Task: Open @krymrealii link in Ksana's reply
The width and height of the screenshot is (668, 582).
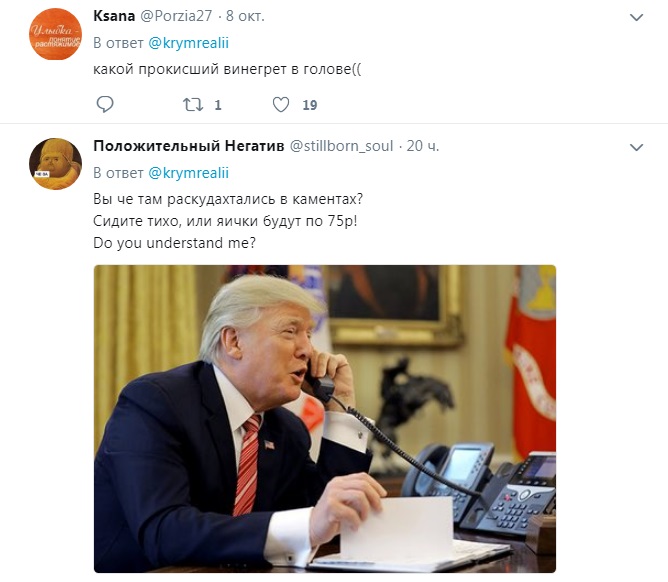Action: point(188,43)
